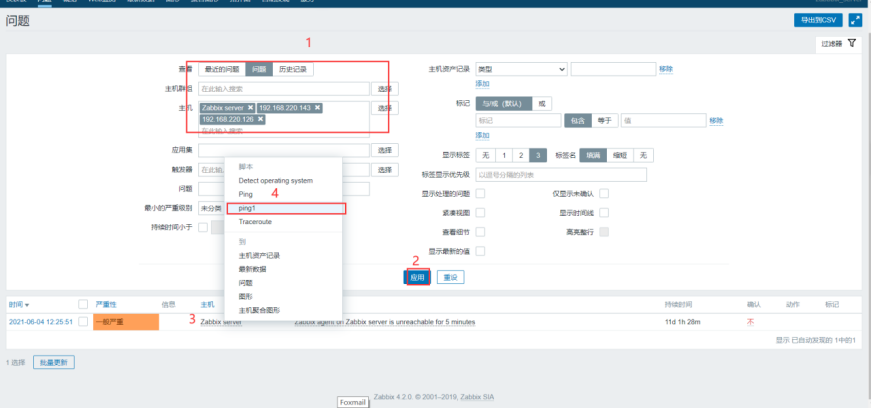The width and height of the screenshot is (872, 408).
Task: Click the host groups search field
Action: [284, 89]
